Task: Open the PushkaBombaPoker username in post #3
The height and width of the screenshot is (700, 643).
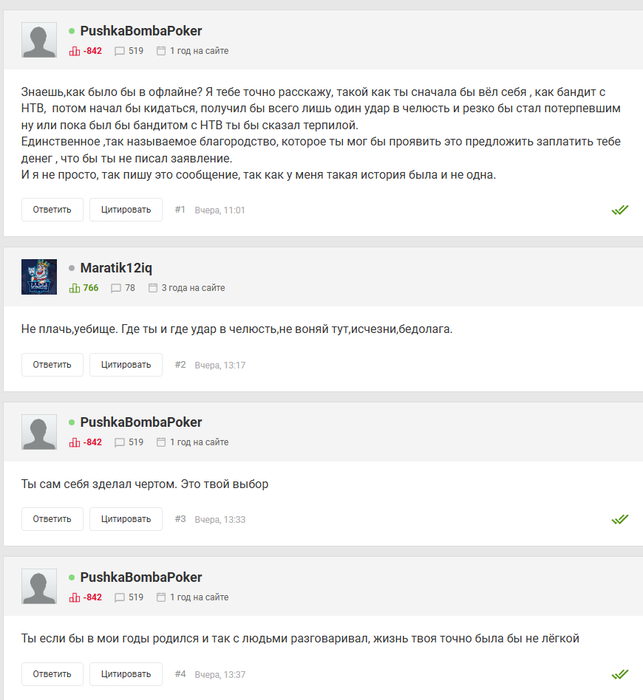Action: (x=141, y=422)
